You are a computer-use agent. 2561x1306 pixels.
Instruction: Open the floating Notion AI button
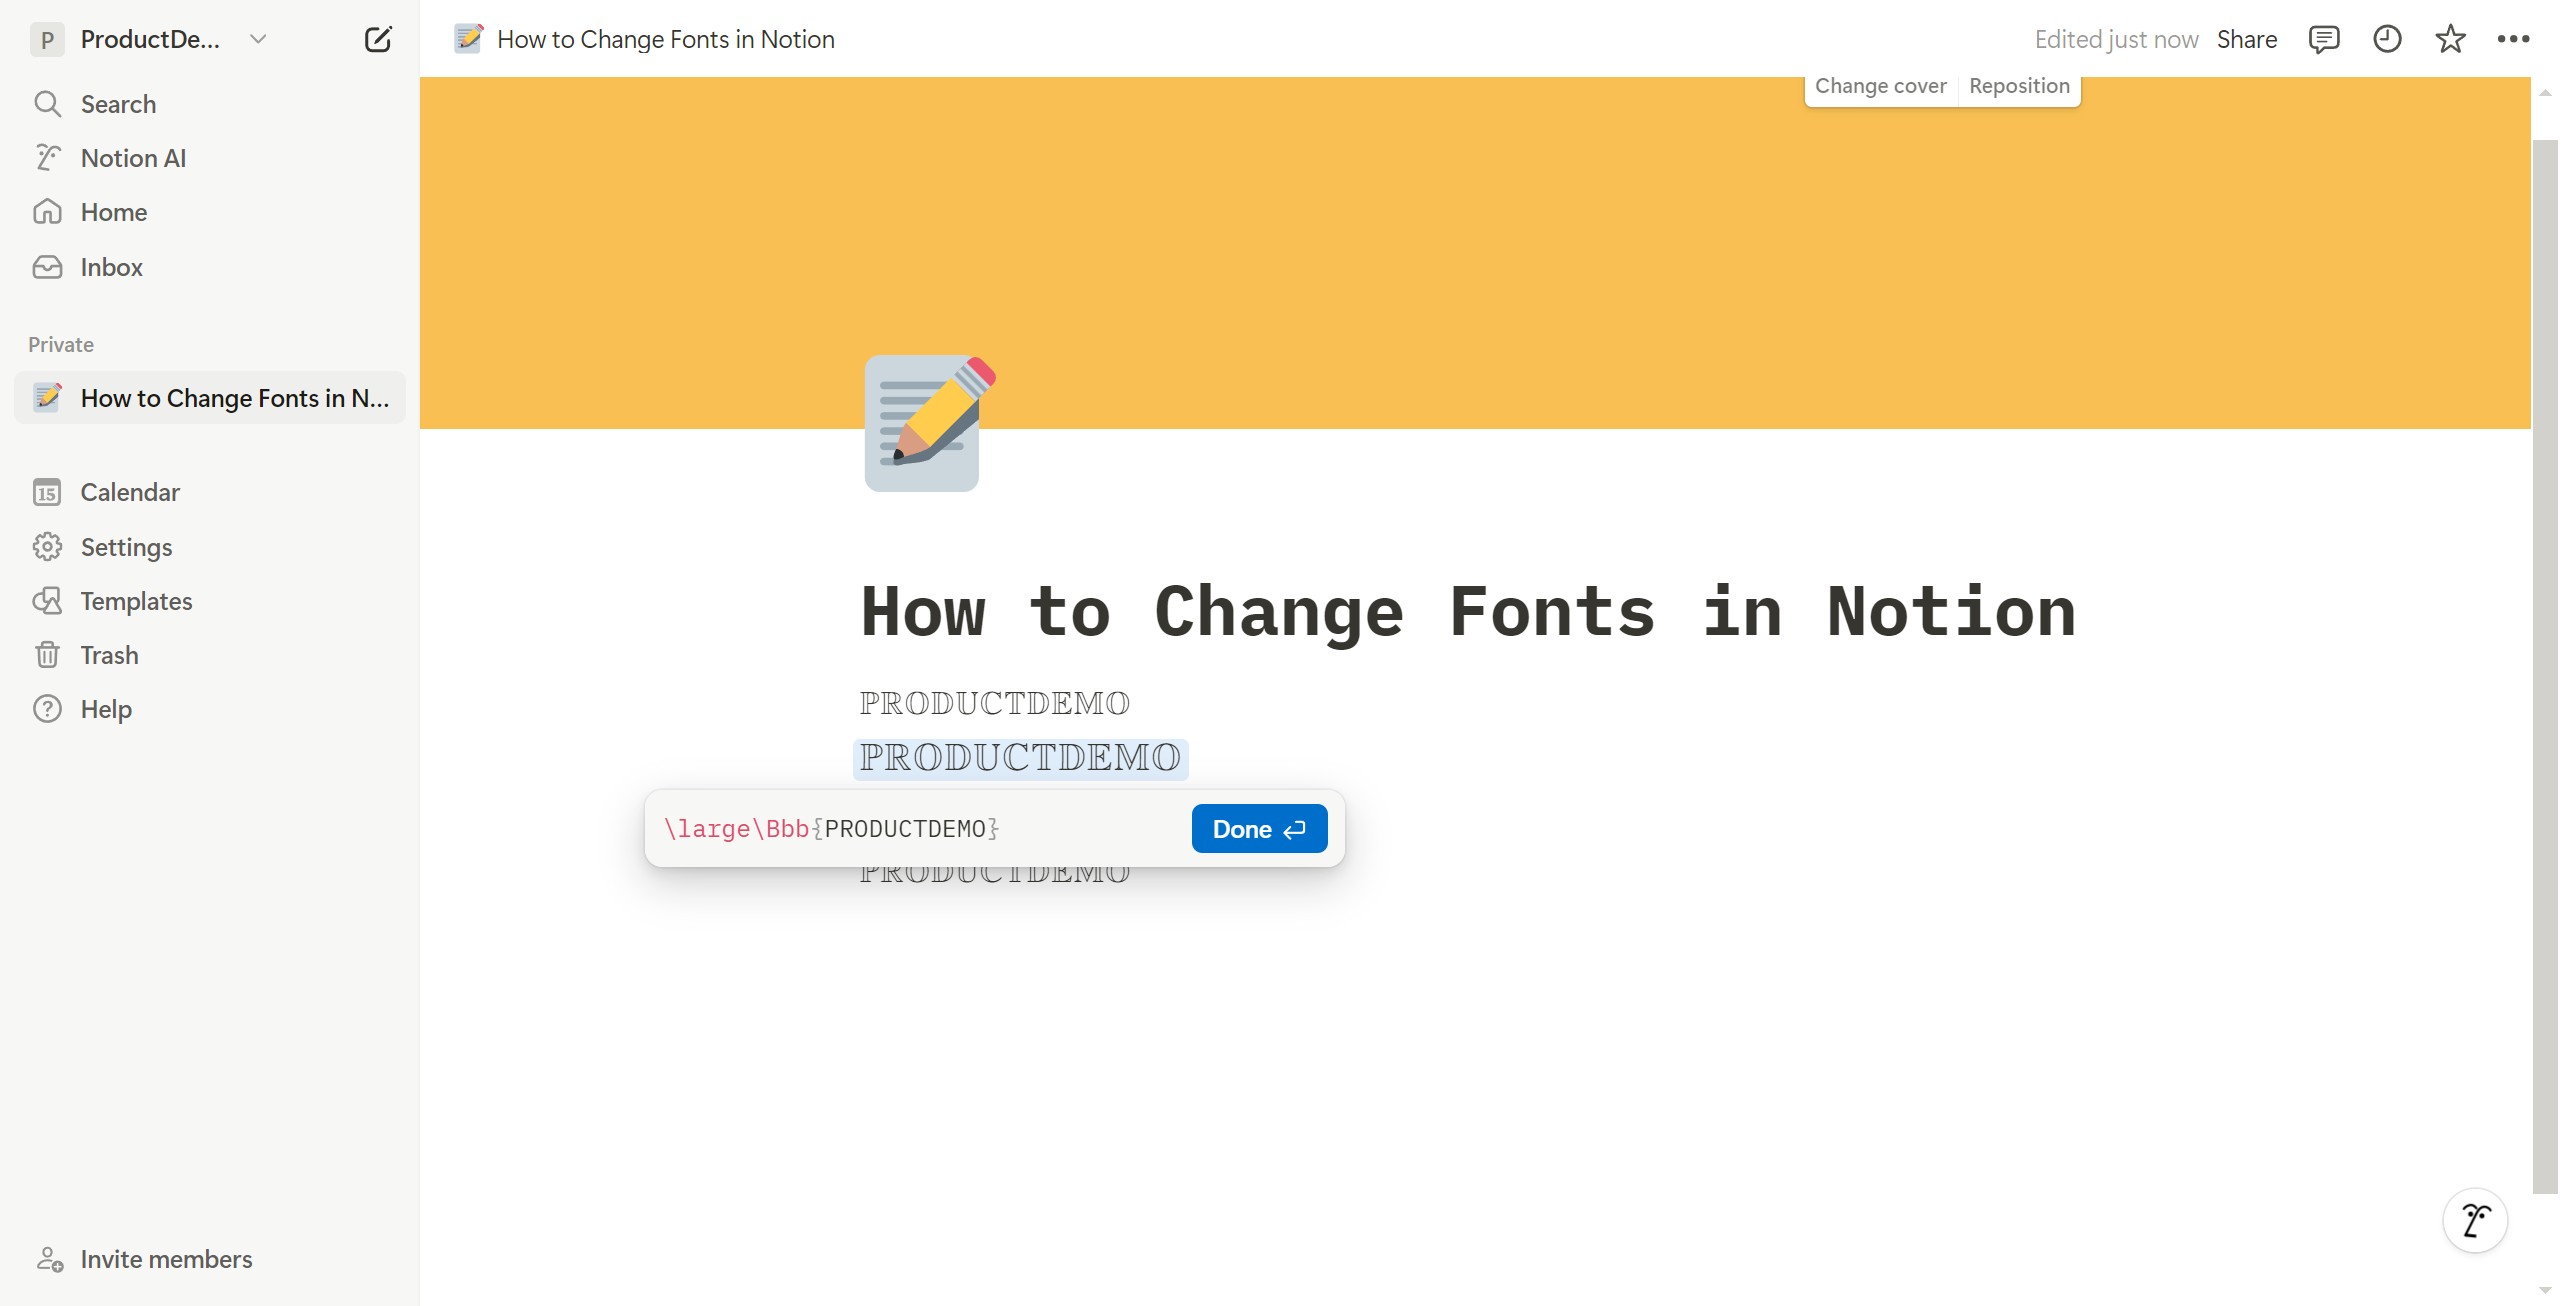coord(2474,1221)
